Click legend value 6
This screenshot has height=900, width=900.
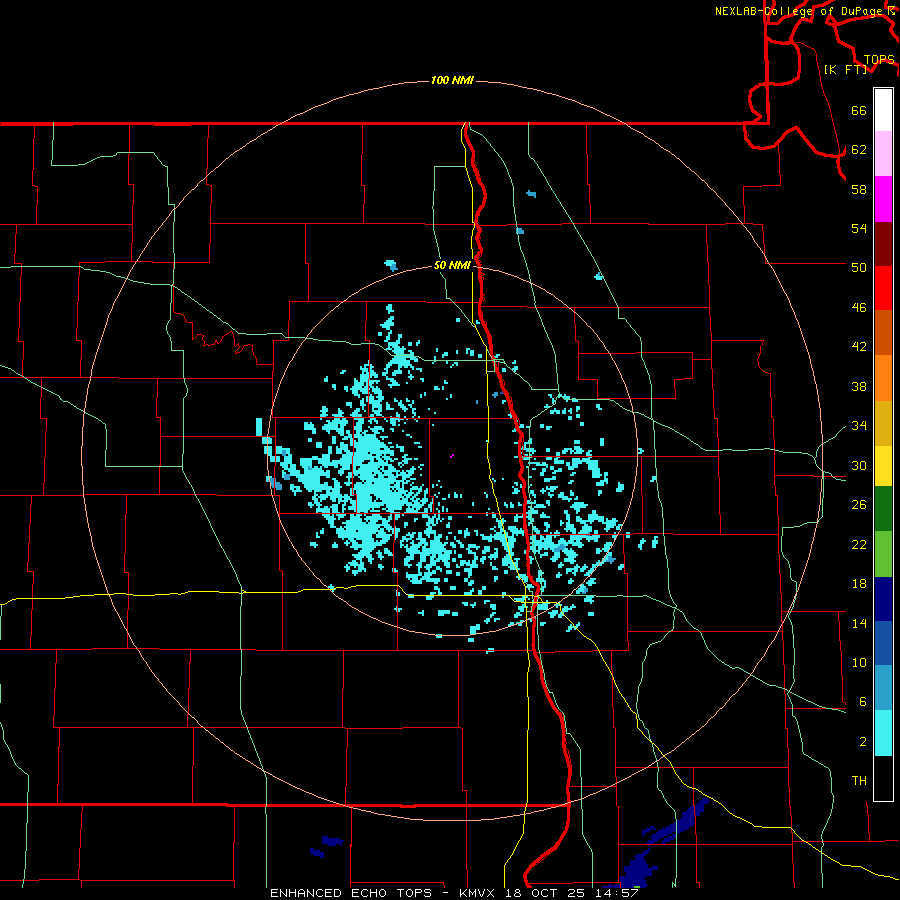[862, 701]
